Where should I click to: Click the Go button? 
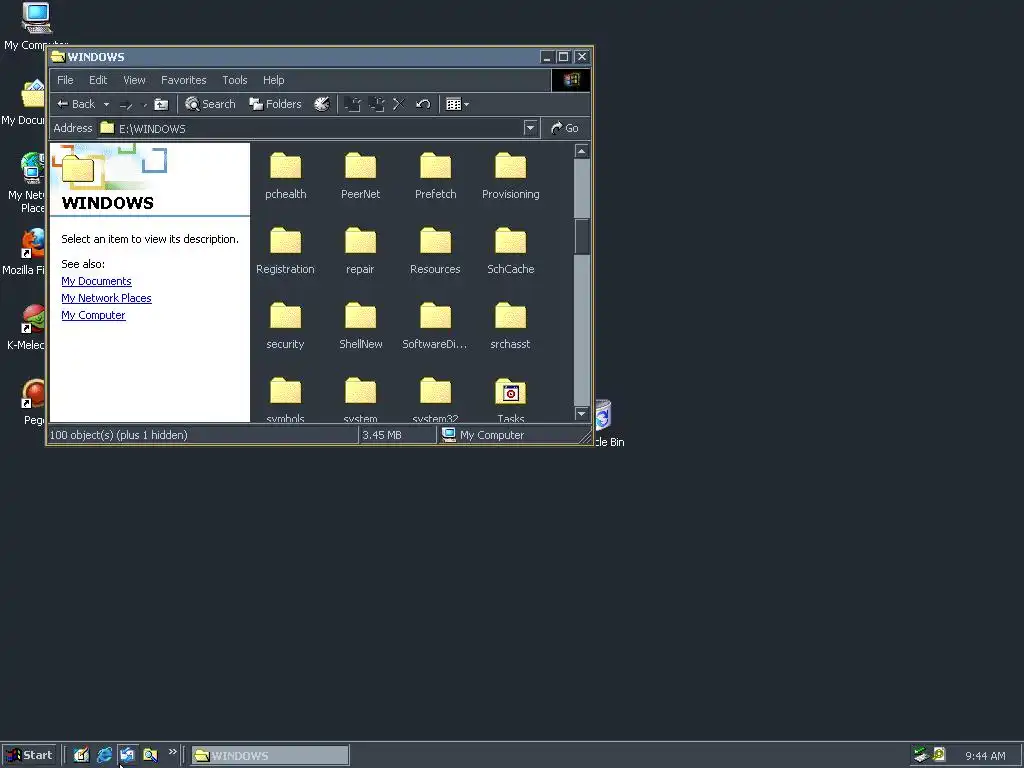coord(565,128)
